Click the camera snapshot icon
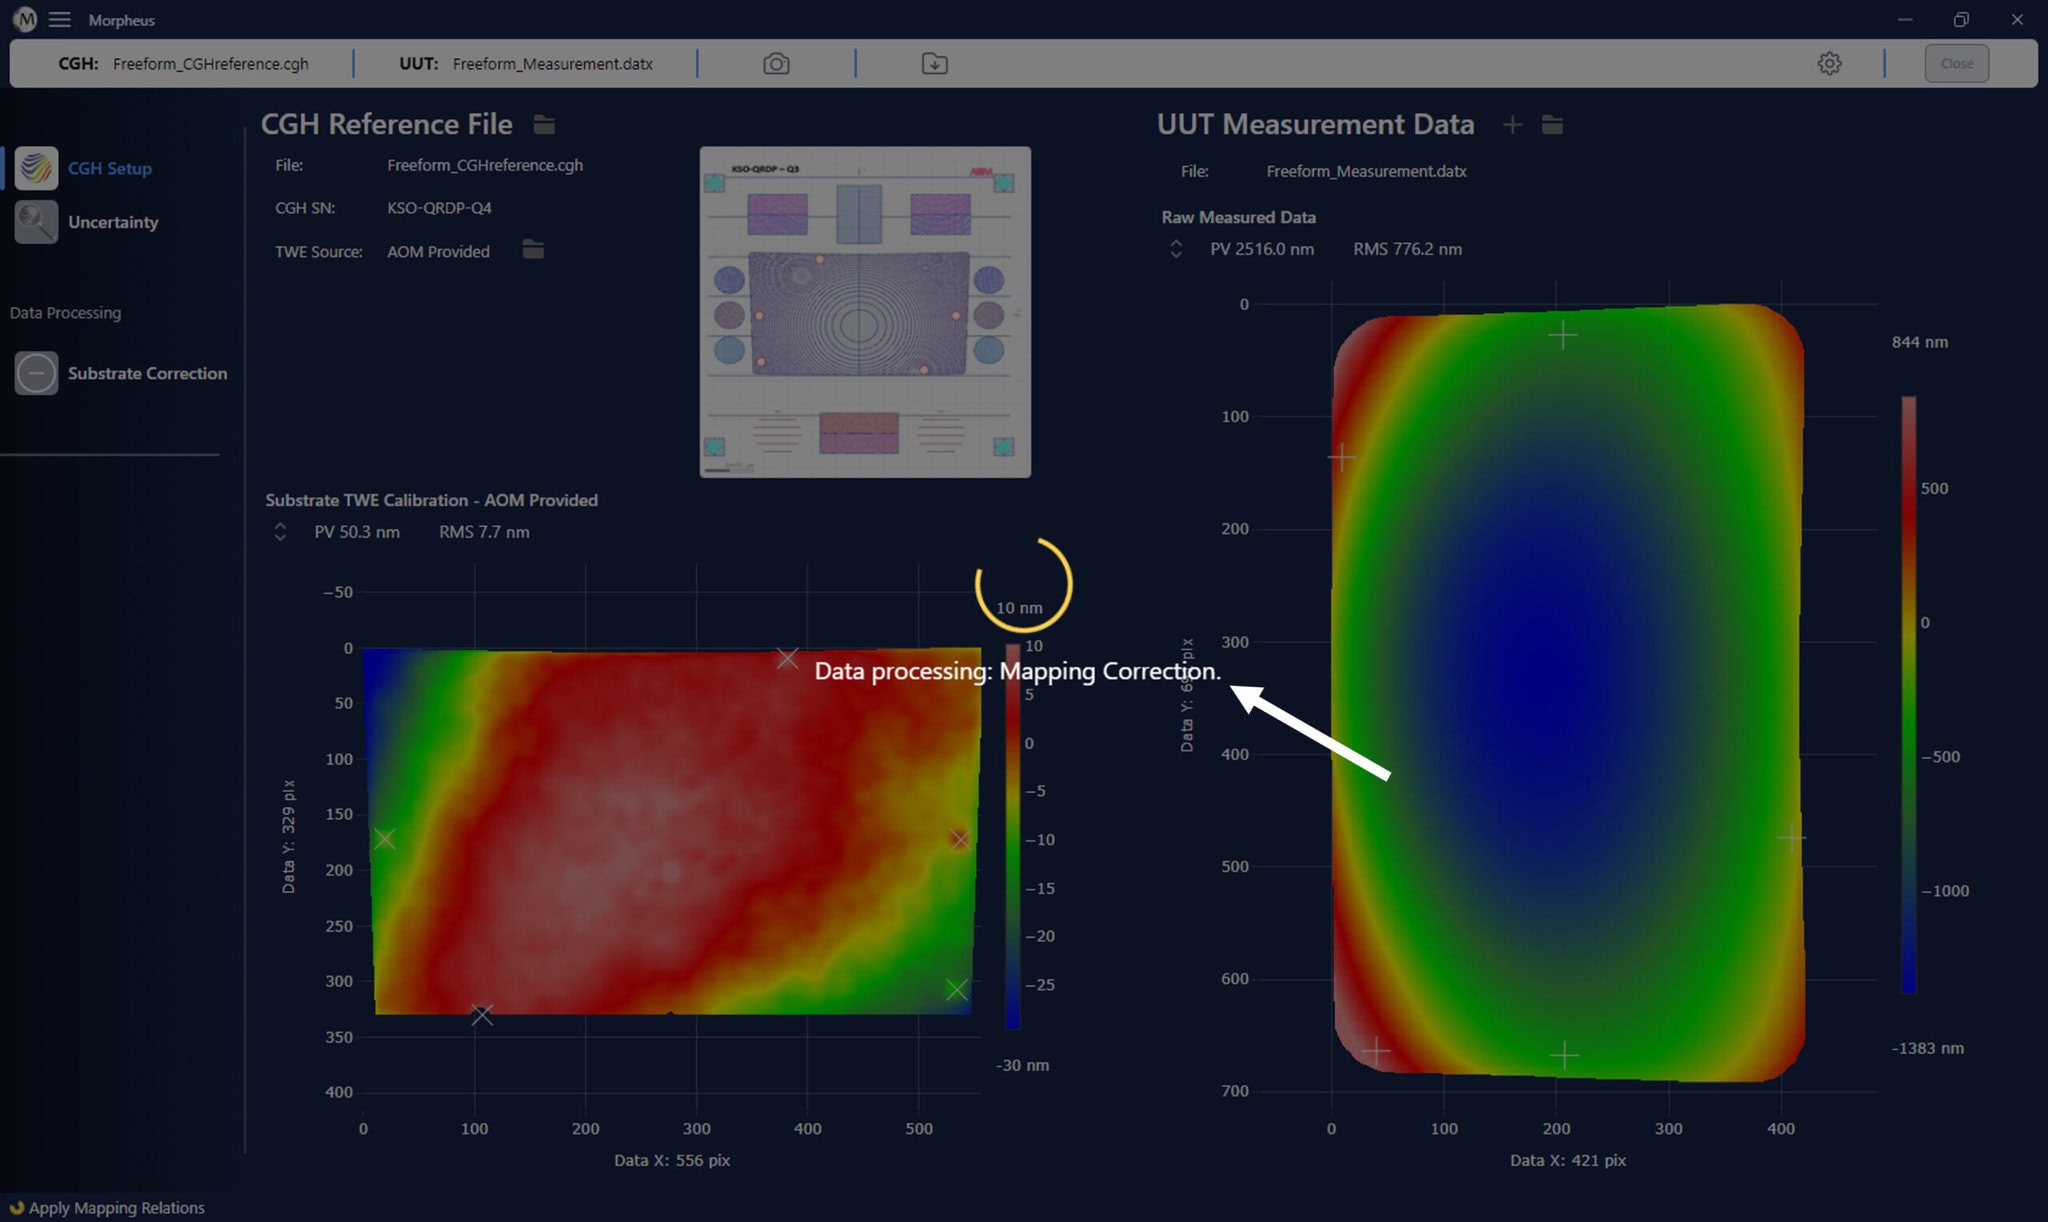2048x1222 pixels. tap(776, 64)
